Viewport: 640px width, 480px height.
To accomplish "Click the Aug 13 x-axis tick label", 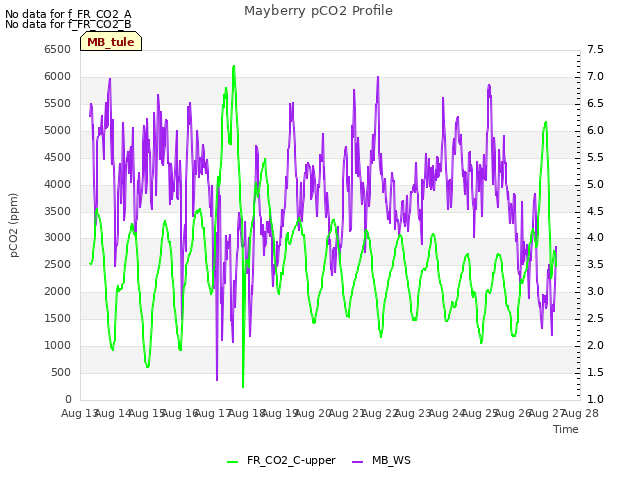I will tap(80, 413).
